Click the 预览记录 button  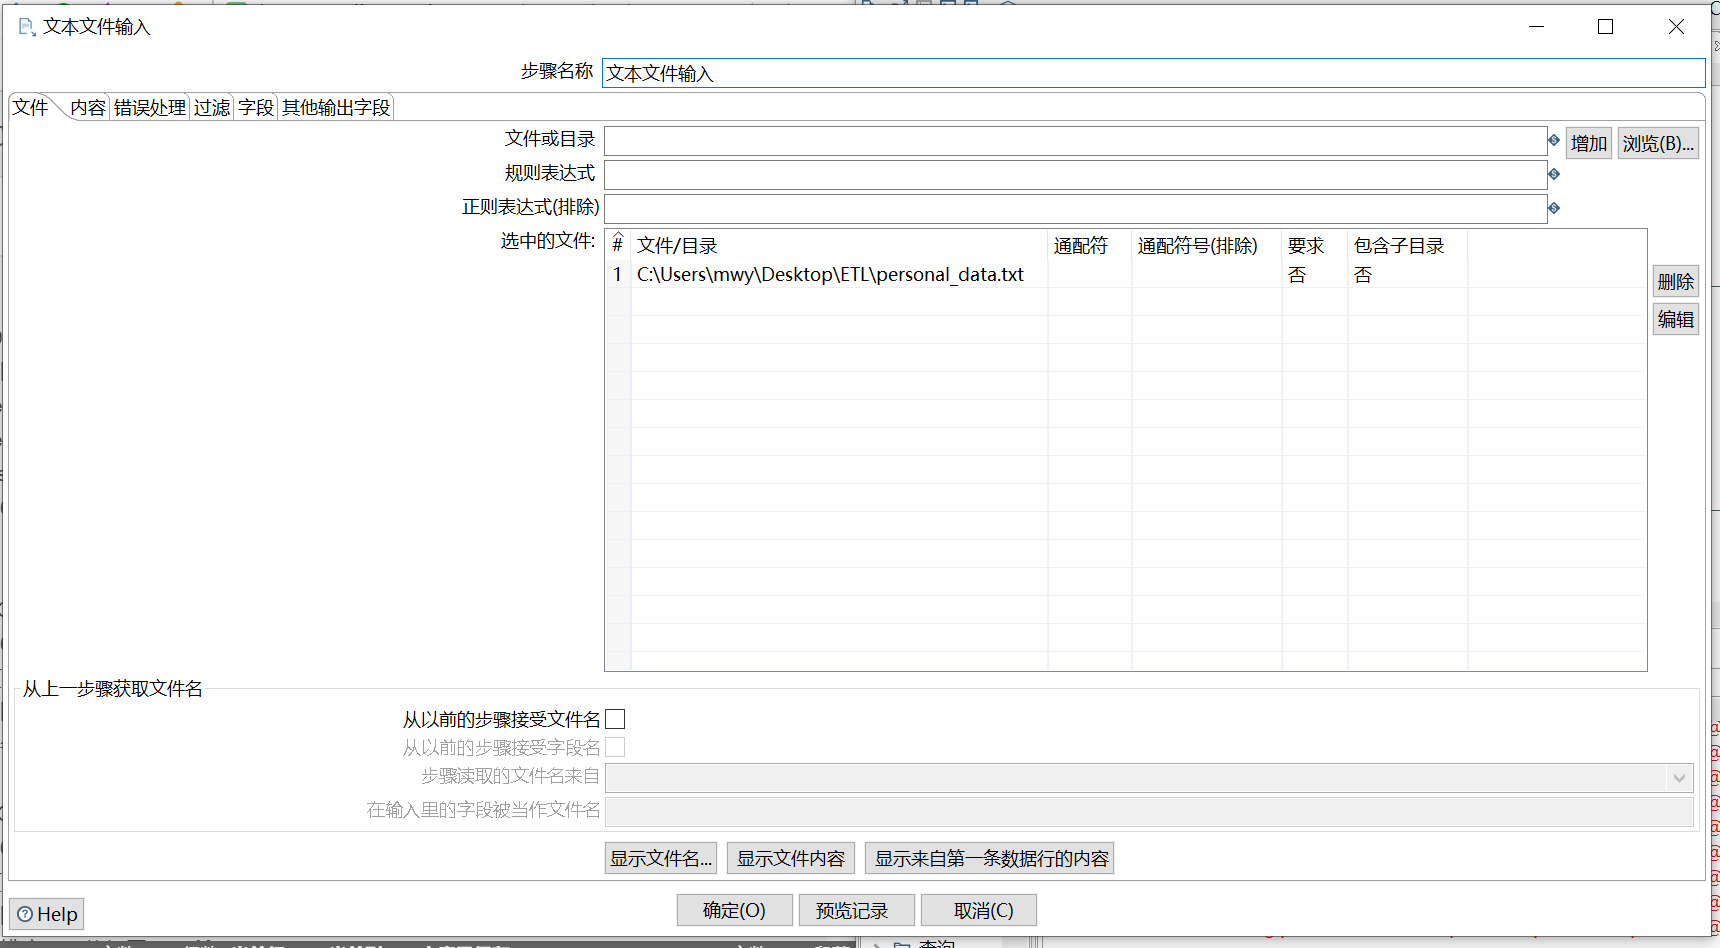click(x=857, y=910)
